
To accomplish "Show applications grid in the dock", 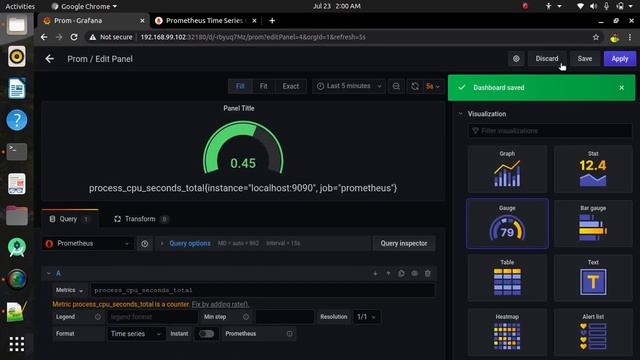I will point(17,344).
